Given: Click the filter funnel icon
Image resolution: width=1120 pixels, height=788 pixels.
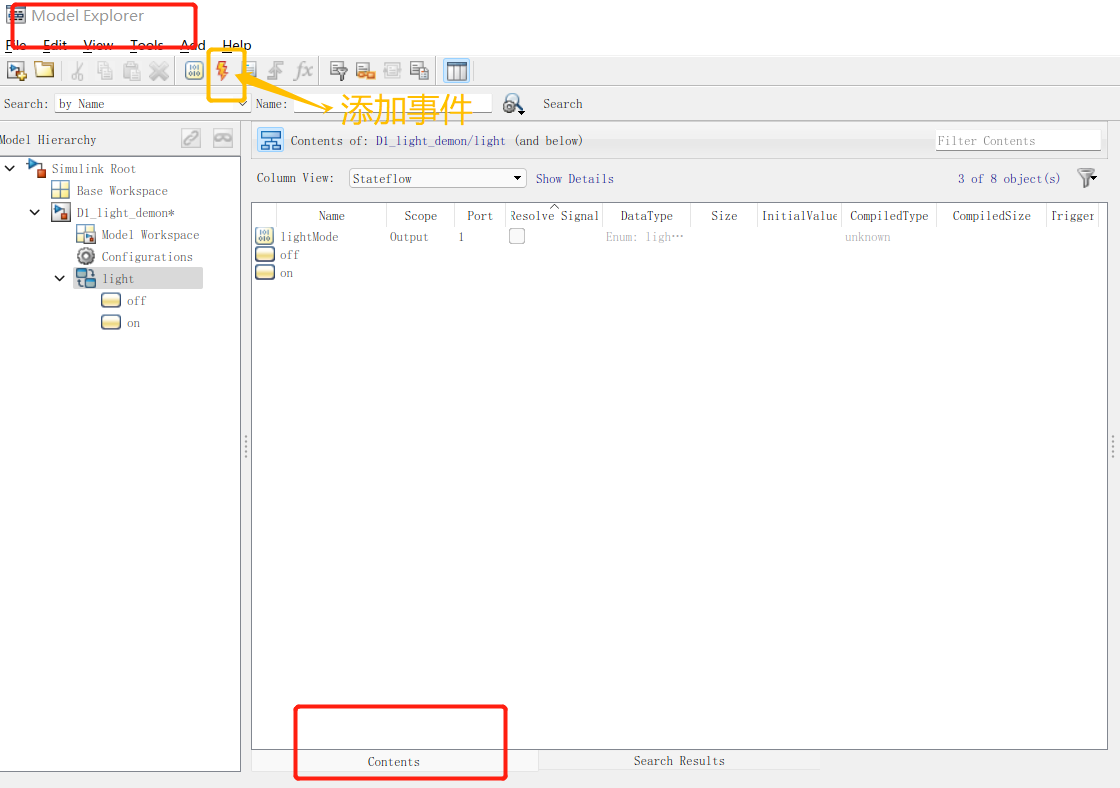Looking at the screenshot, I should 1087,178.
